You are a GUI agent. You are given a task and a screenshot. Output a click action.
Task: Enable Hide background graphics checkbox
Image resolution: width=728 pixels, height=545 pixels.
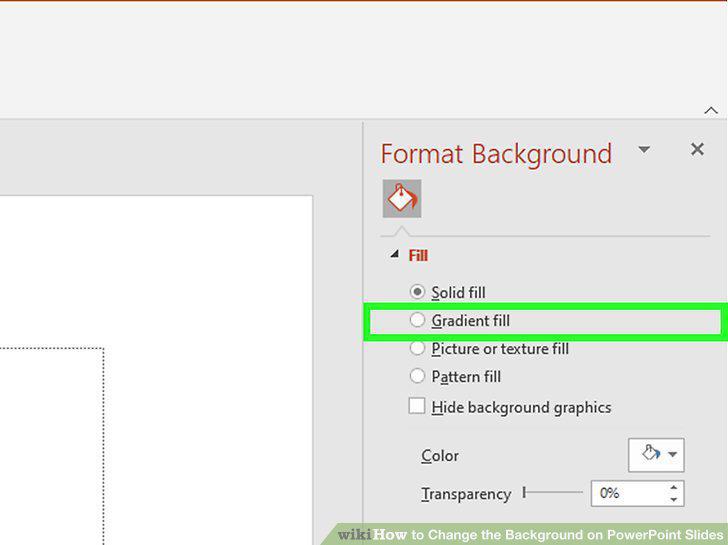tap(416, 406)
